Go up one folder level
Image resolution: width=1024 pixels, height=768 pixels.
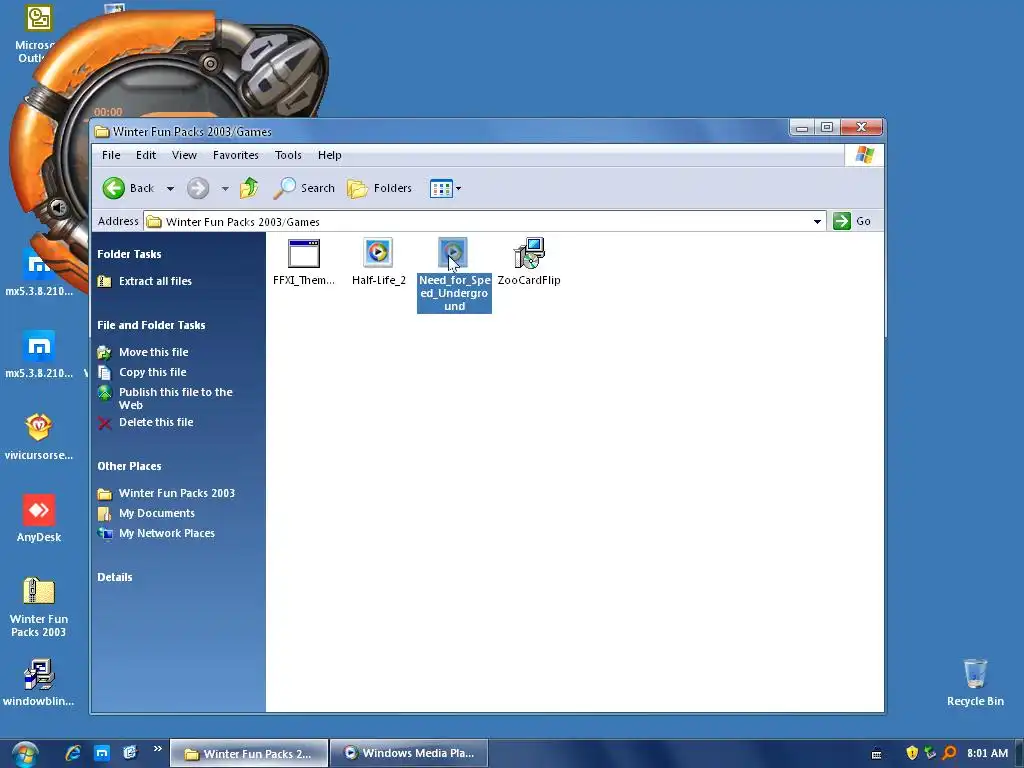pyautogui.click(x=249, y=188)
